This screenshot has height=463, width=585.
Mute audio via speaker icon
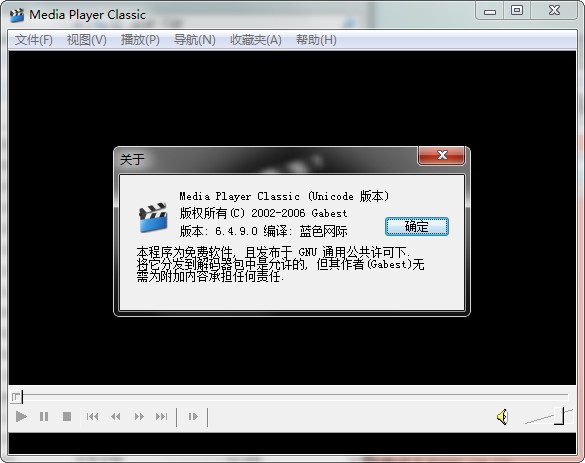tap(503, 417)
